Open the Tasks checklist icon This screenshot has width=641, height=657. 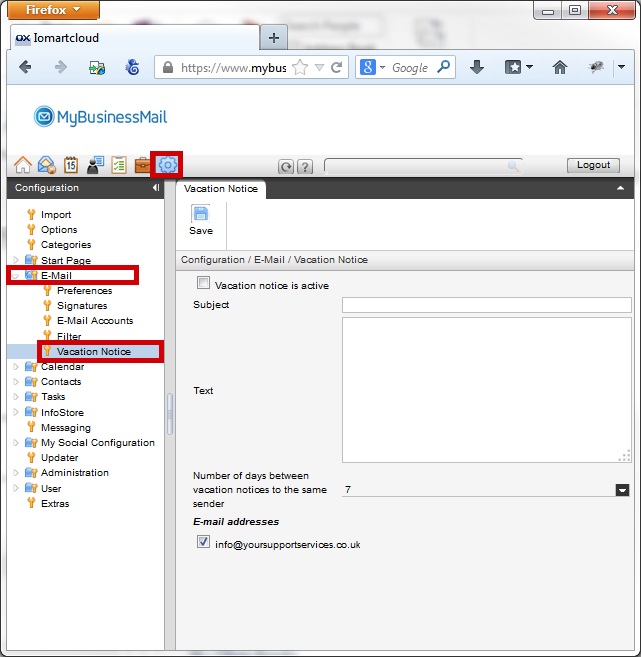tap(119, 166)
